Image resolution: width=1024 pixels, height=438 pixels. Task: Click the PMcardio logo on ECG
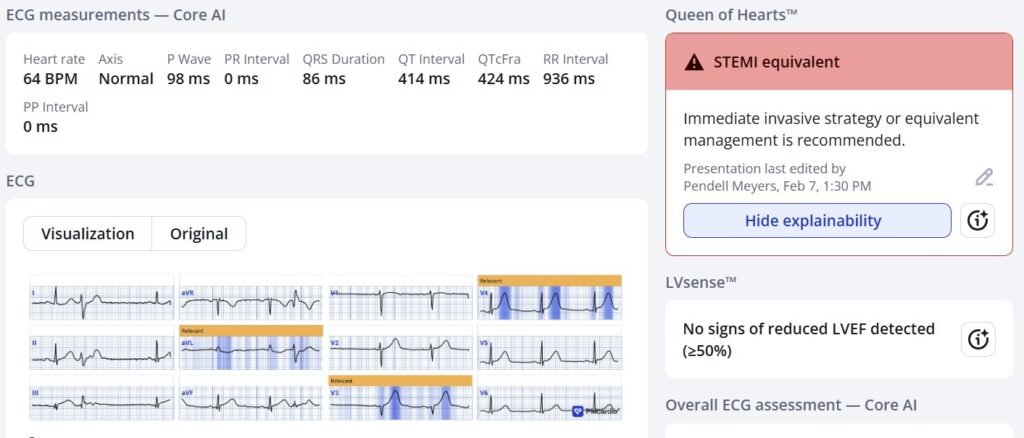(x=592, y=410)
